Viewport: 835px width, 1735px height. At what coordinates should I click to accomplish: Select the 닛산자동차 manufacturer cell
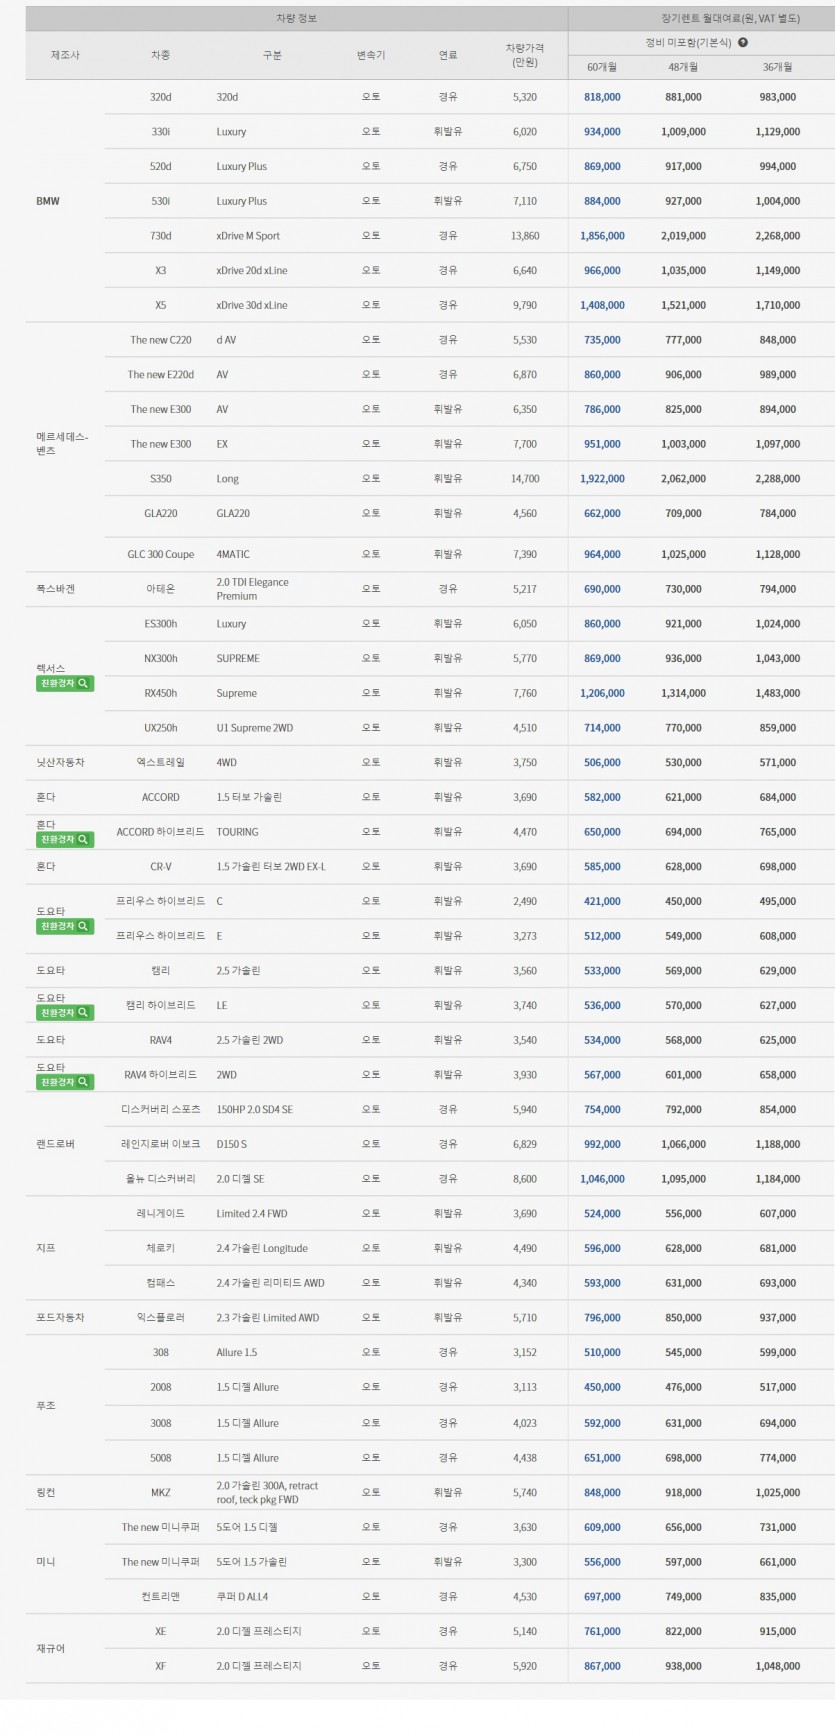tap(60, 762)
